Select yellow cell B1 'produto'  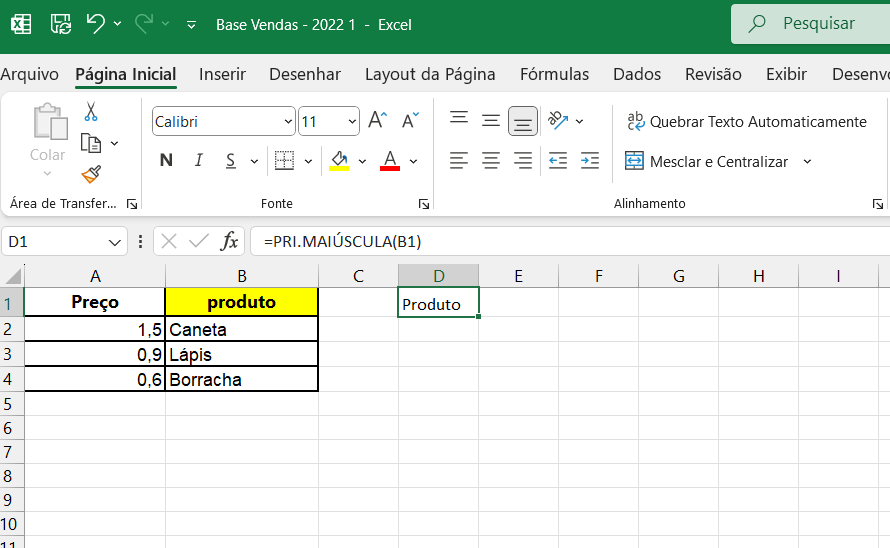pos(241,302)
